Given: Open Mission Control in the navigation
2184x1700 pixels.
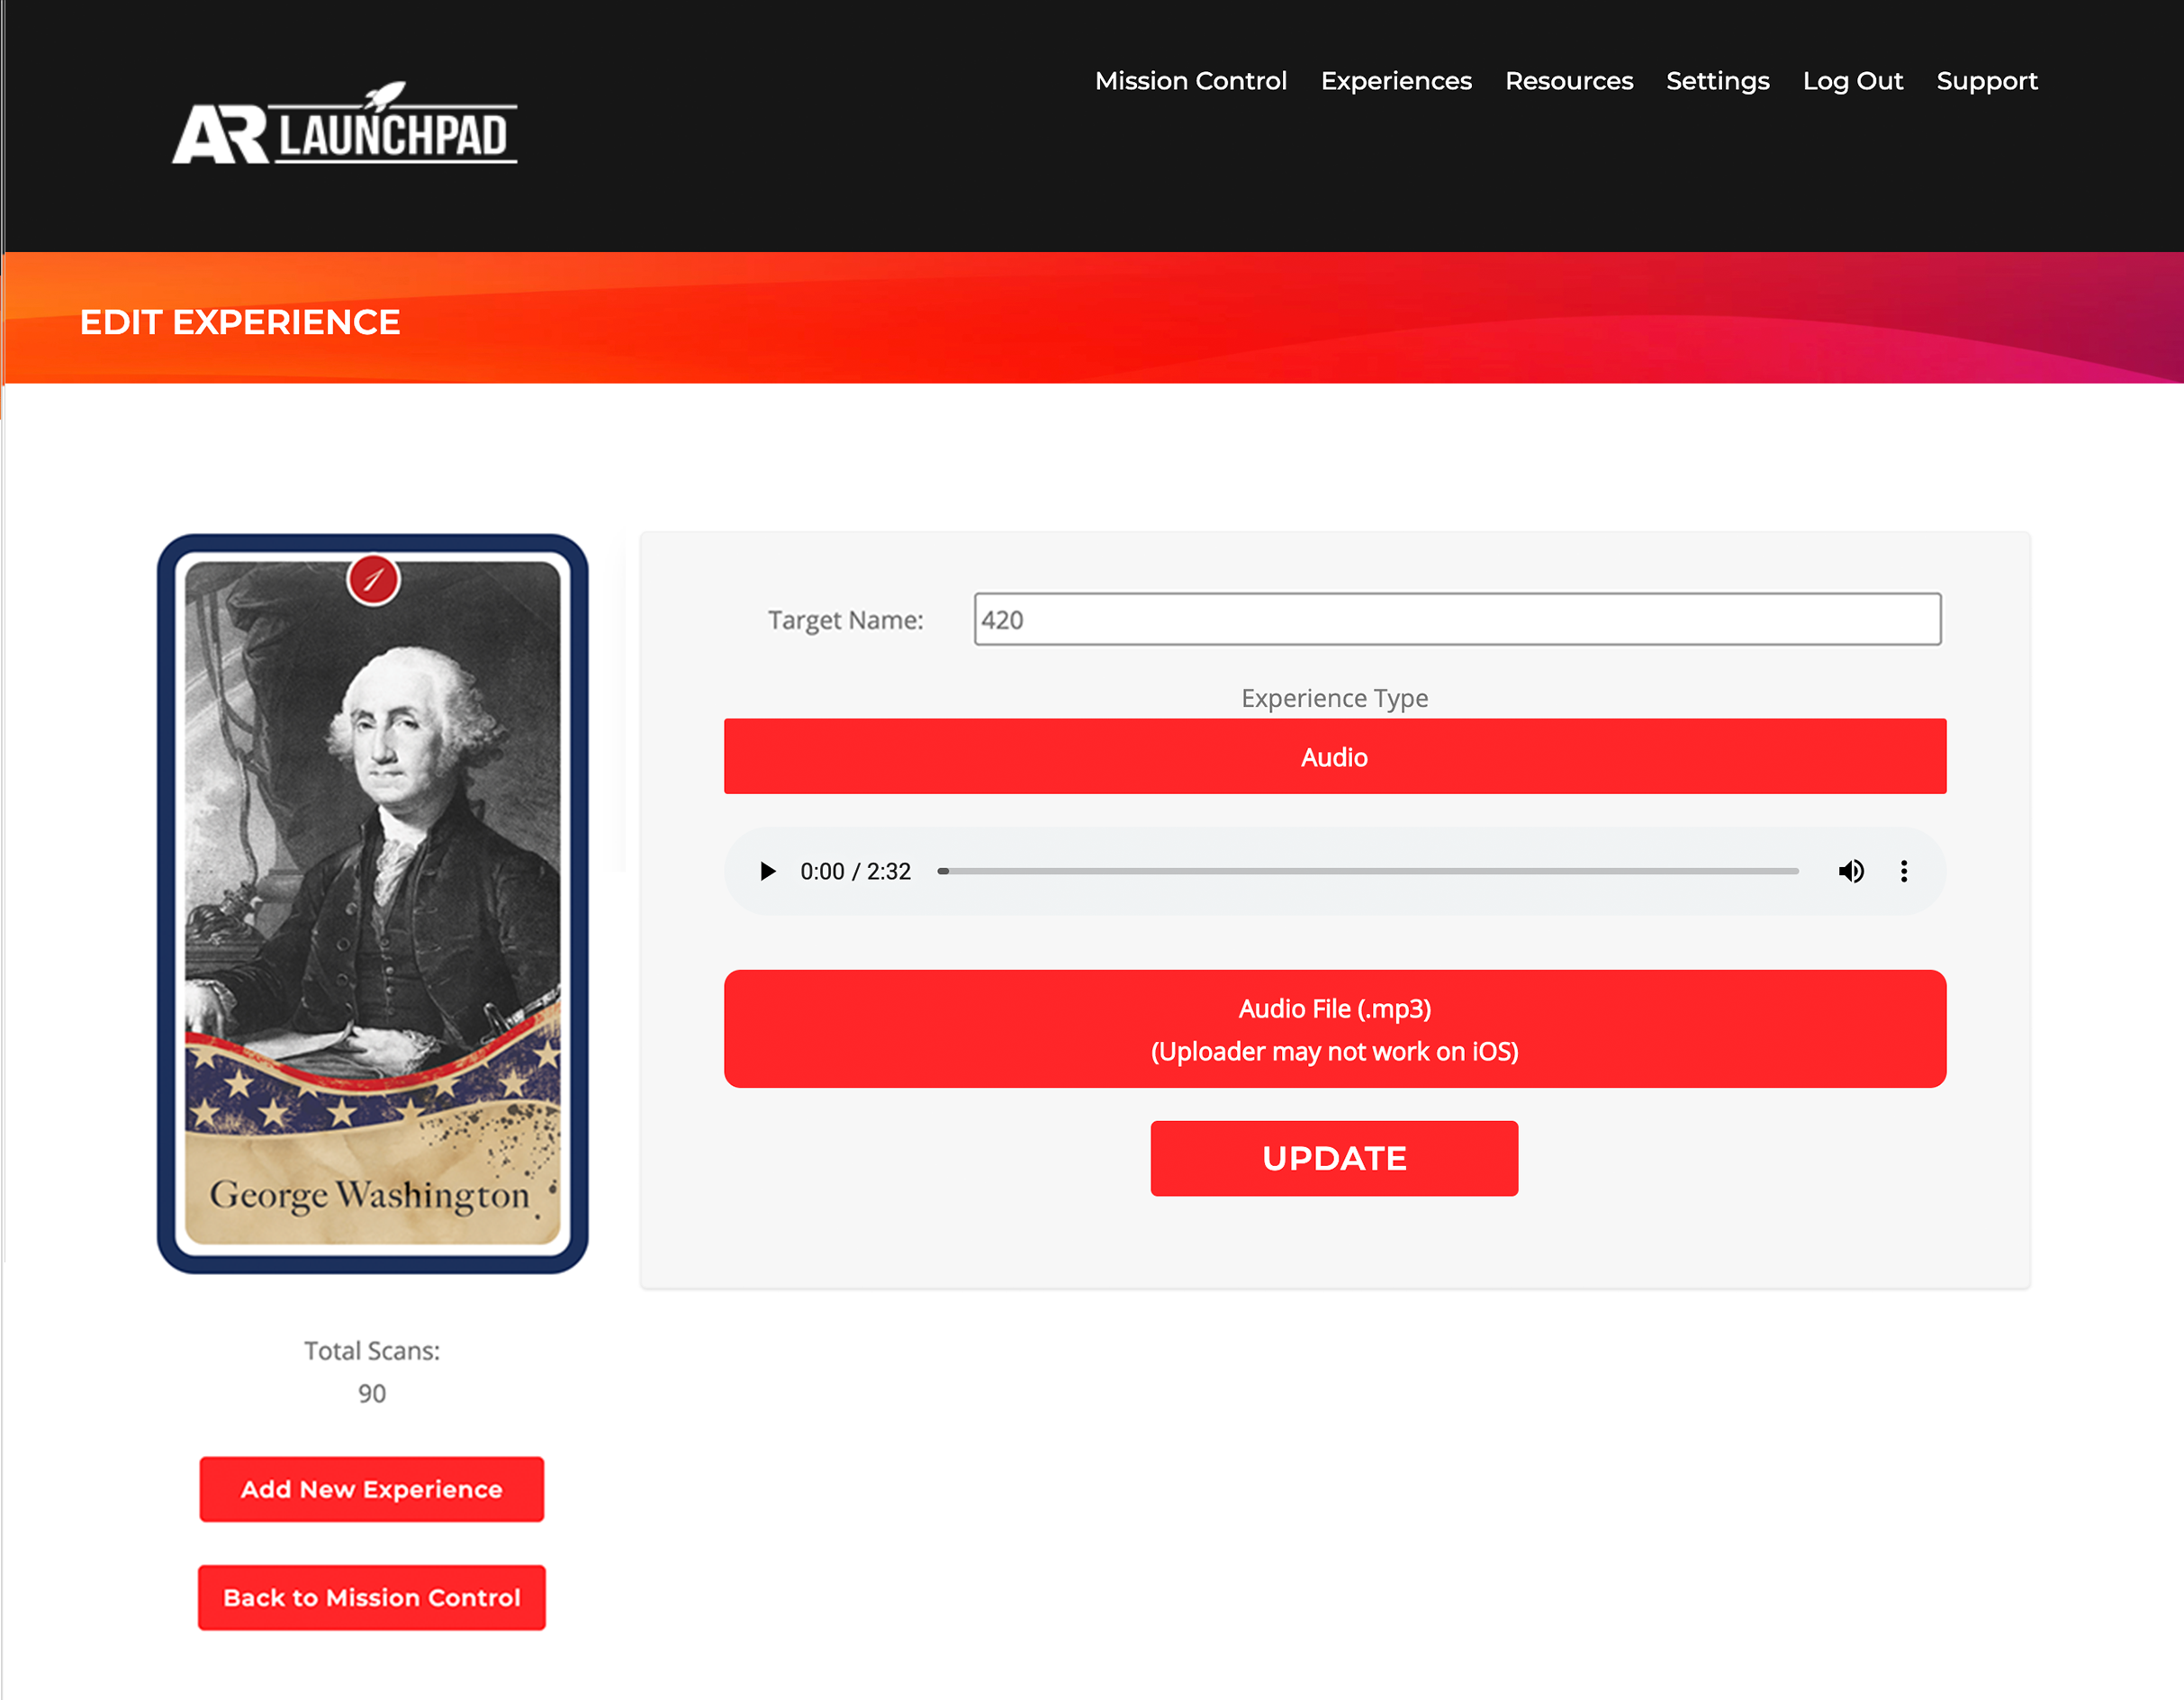Looking at the screenshot, I should pos(1190,81).
